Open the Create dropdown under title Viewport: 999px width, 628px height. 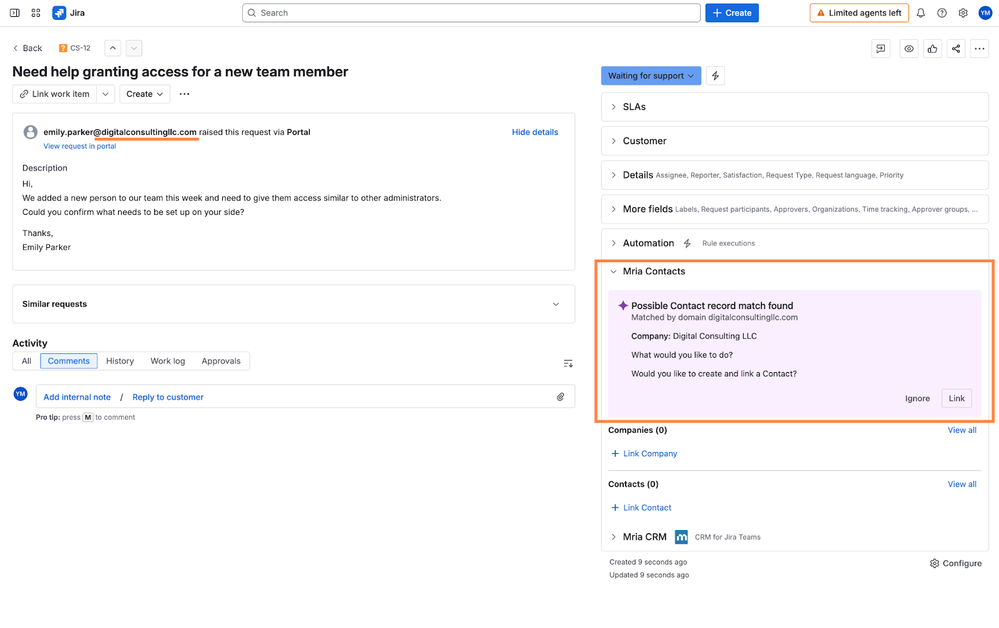pyautogui.click(x=145, y=94)
